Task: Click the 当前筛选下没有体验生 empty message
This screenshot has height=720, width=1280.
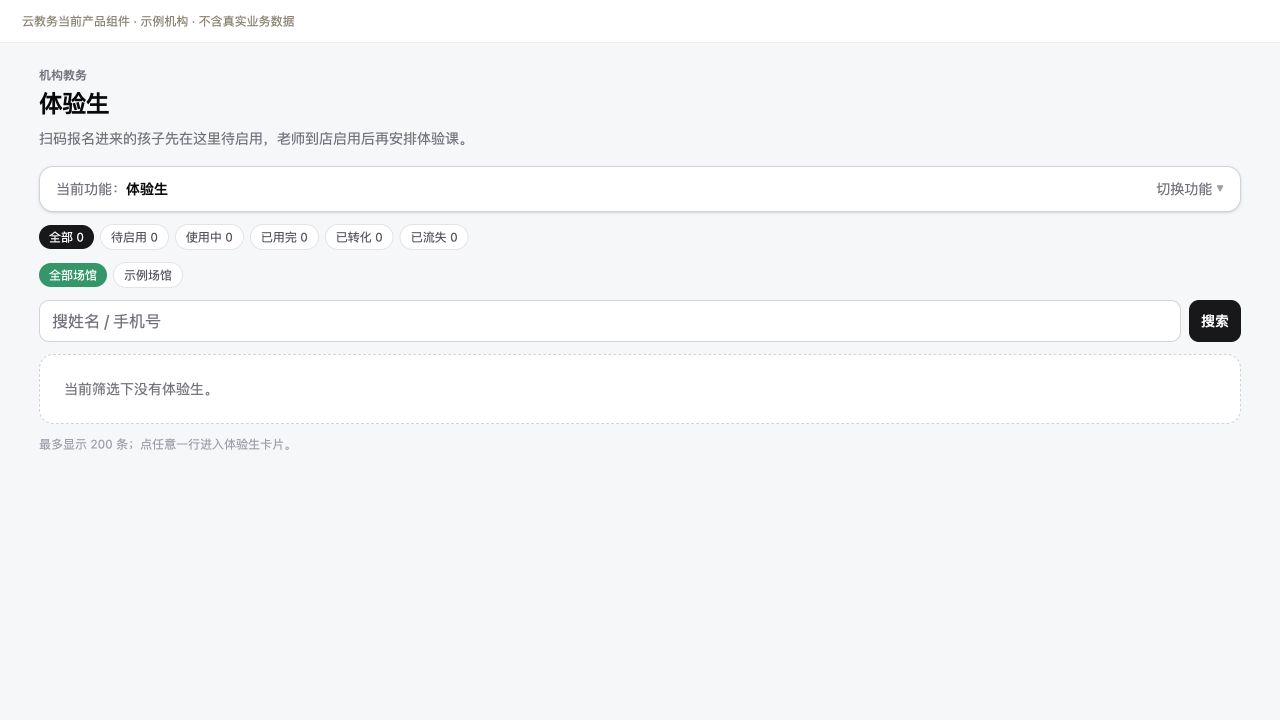Action: [x=139, y=389]
